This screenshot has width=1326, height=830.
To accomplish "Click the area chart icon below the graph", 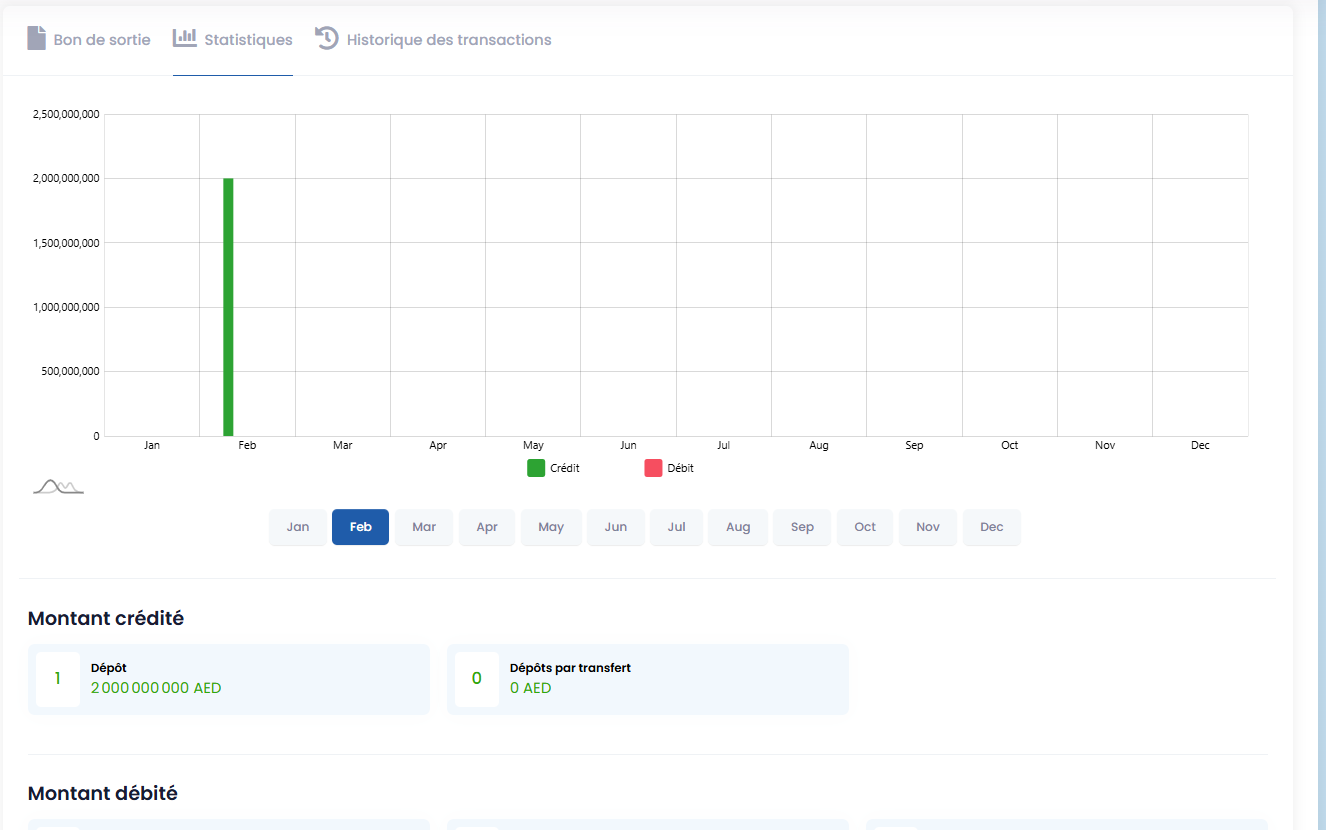I will coord(58,486).
